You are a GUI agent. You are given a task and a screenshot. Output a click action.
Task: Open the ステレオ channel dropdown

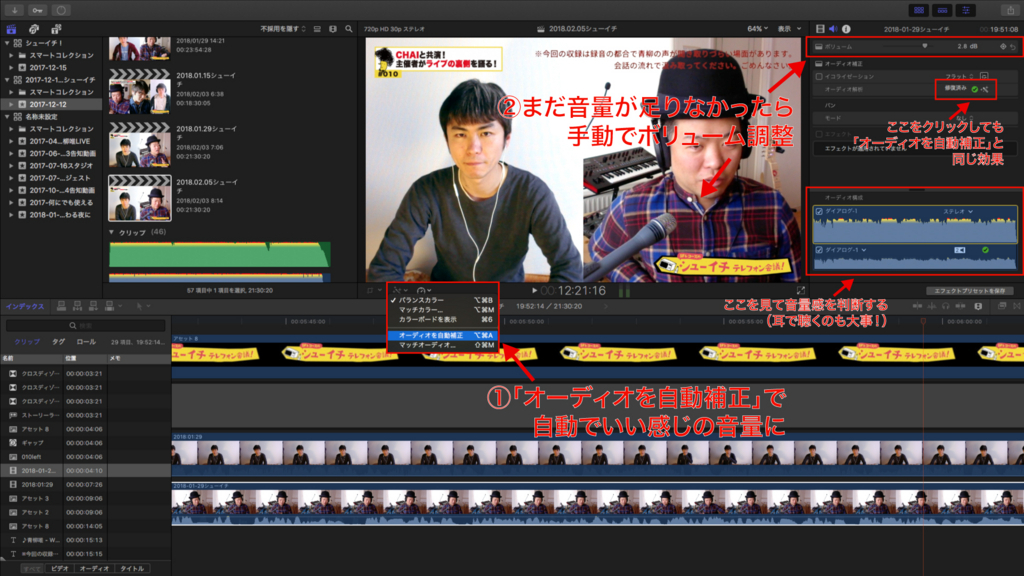[x=958, y=212]
